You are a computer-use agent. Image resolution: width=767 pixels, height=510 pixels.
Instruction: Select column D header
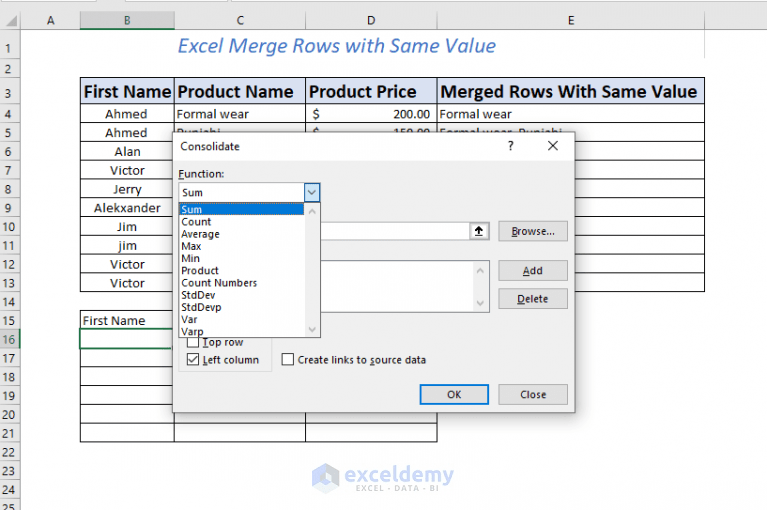[x=371, y=21]
